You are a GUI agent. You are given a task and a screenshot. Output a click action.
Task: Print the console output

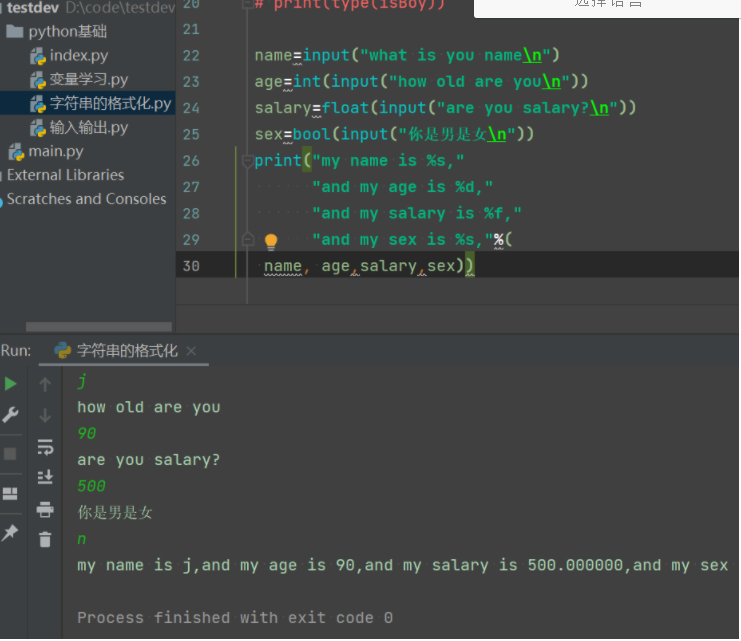(45, 509)
